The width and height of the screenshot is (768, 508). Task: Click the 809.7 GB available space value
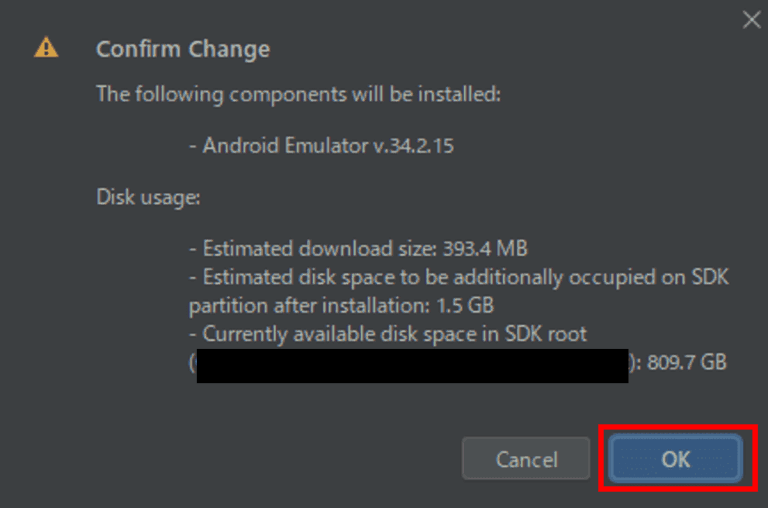click(687, 362)
